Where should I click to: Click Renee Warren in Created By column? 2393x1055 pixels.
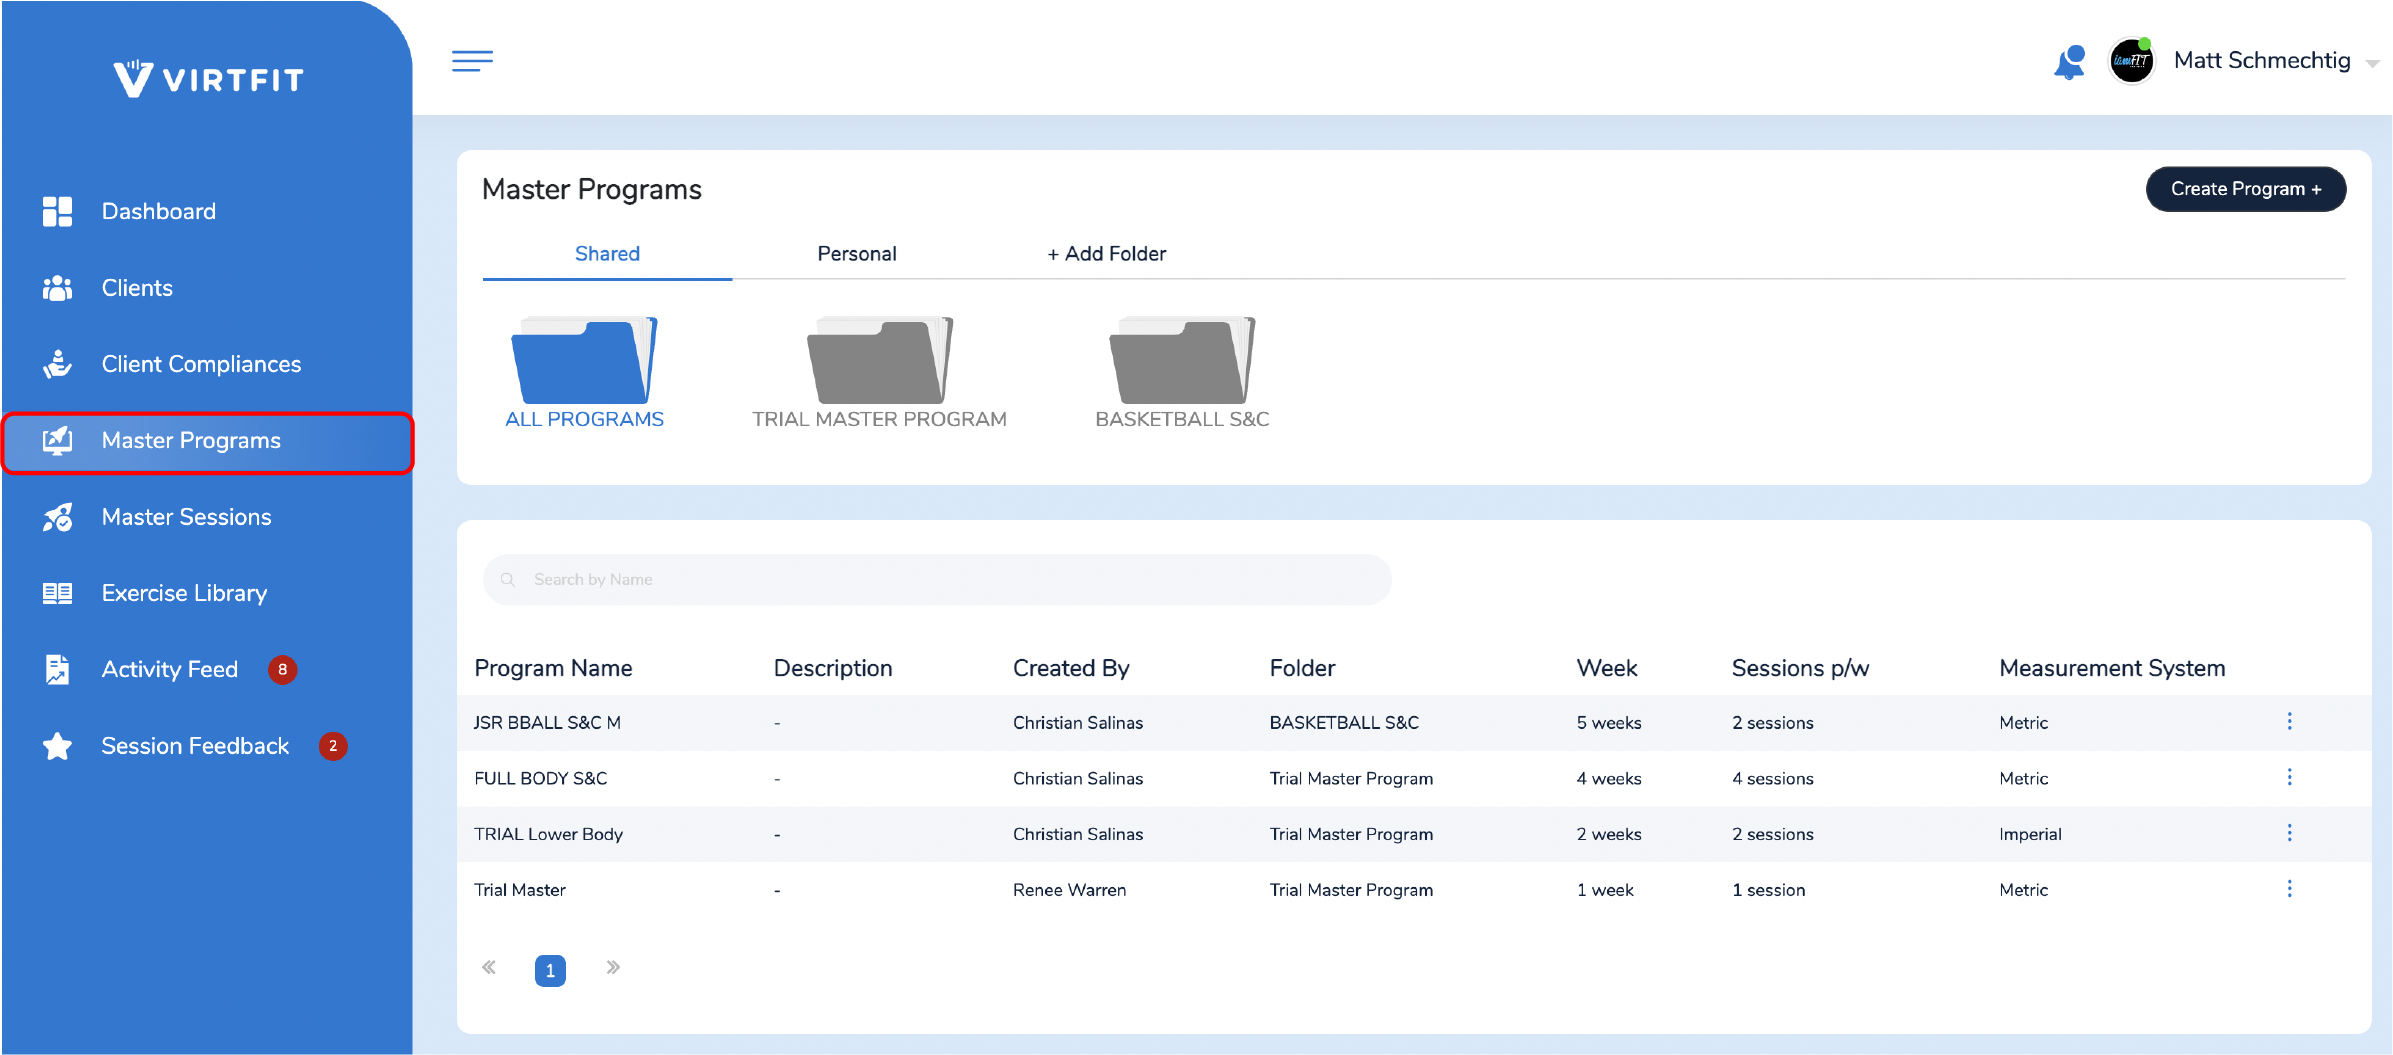[1069, 890]
